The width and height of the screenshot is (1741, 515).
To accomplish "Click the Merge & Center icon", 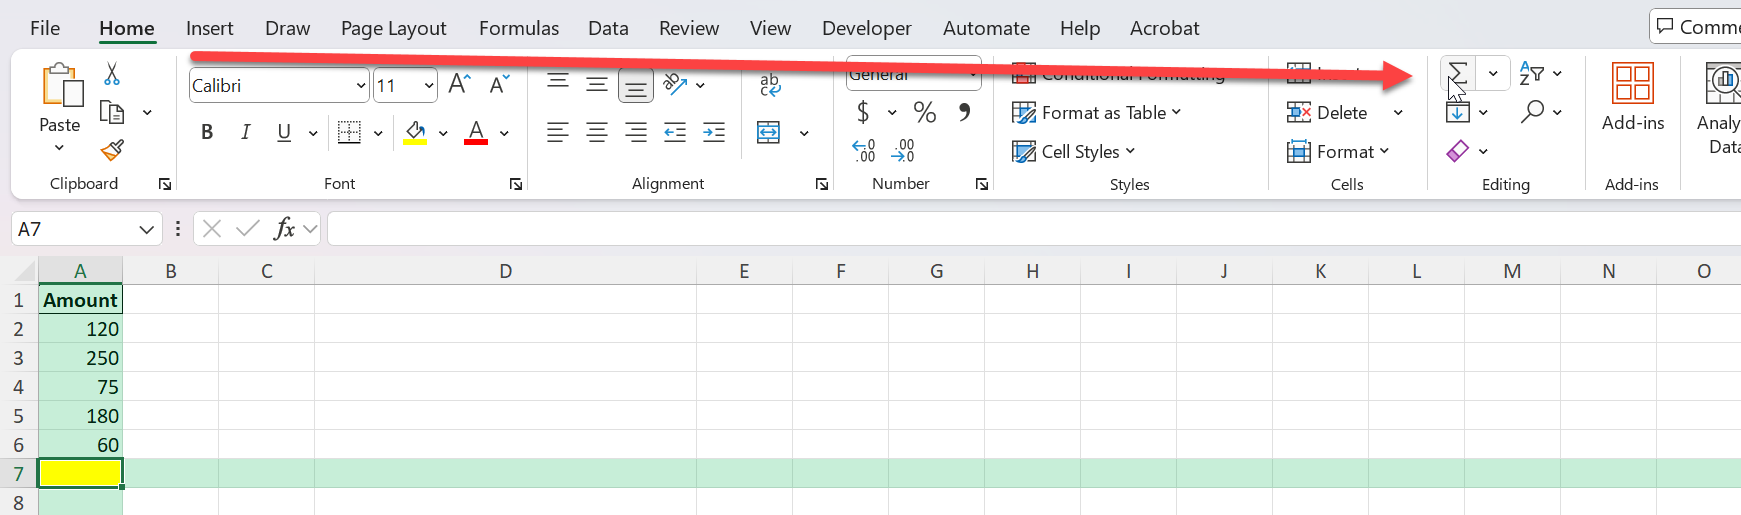I will coord(769,132).
